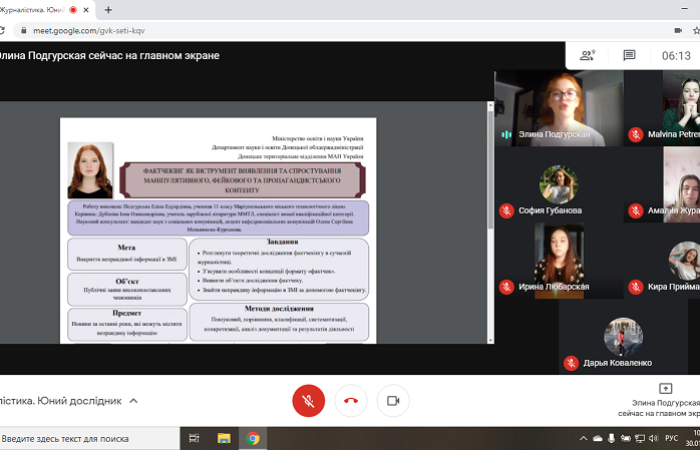Open File Explorer from the taskbar
This screenshot has width=700, height=450.
coord(224,438)
